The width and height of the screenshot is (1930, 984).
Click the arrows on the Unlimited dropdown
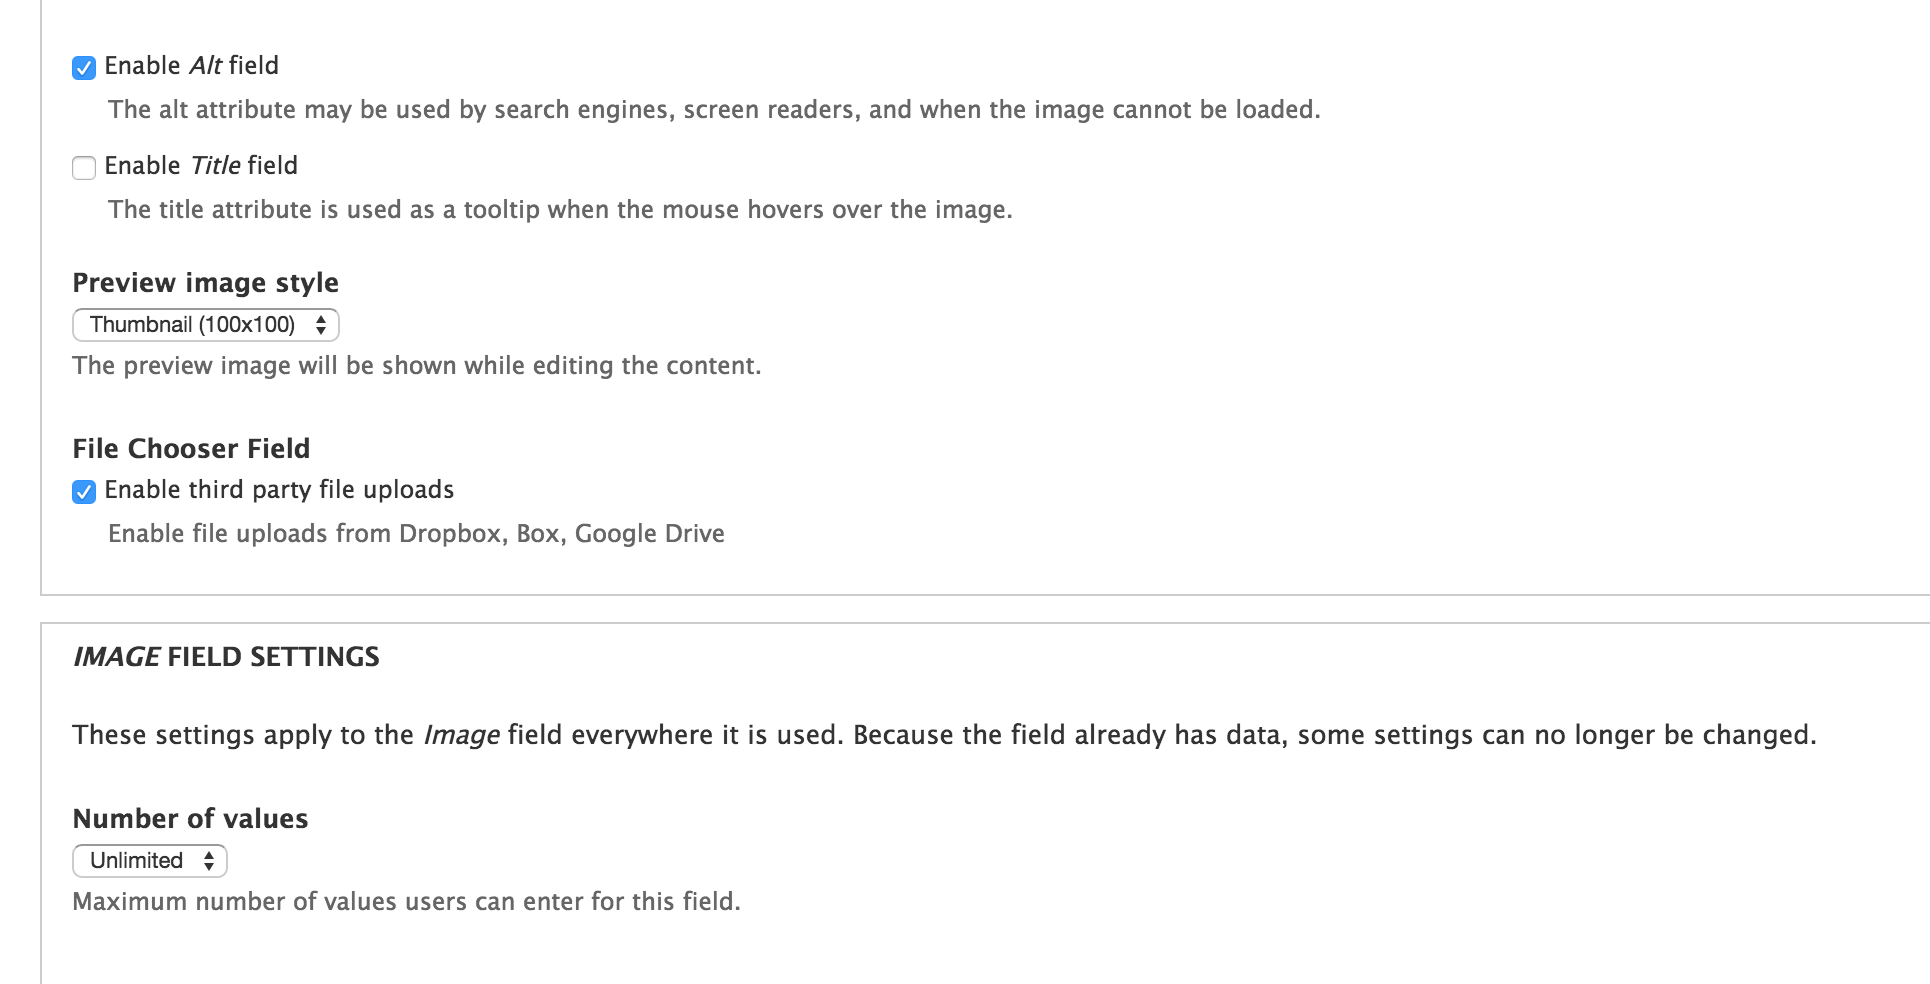click(x=208, y=860)
